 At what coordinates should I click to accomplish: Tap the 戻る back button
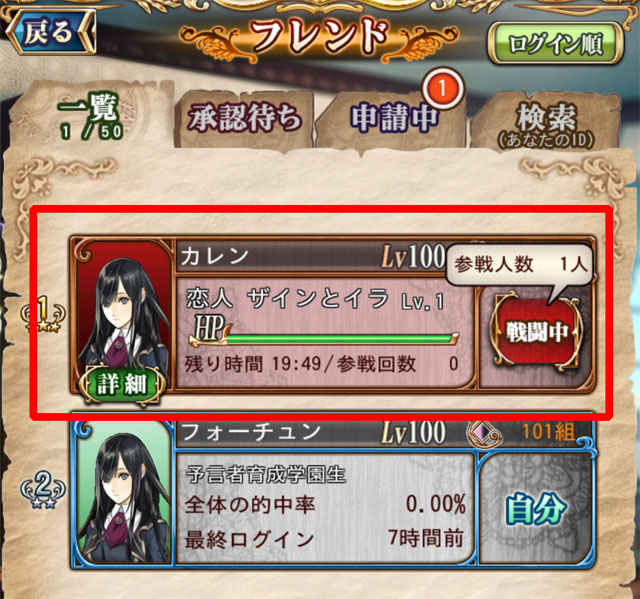(50, 32)
